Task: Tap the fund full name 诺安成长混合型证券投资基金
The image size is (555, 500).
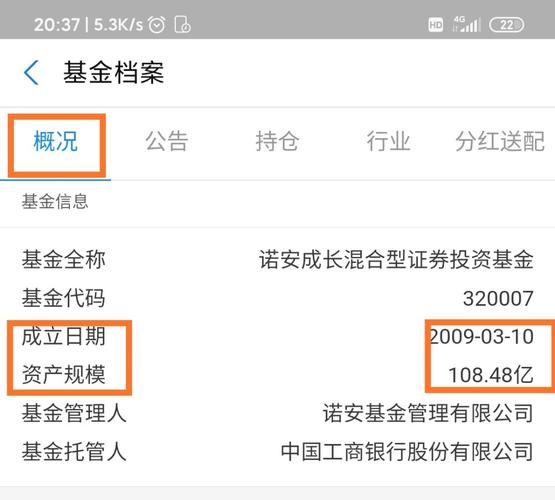Action: coord(396,259)
